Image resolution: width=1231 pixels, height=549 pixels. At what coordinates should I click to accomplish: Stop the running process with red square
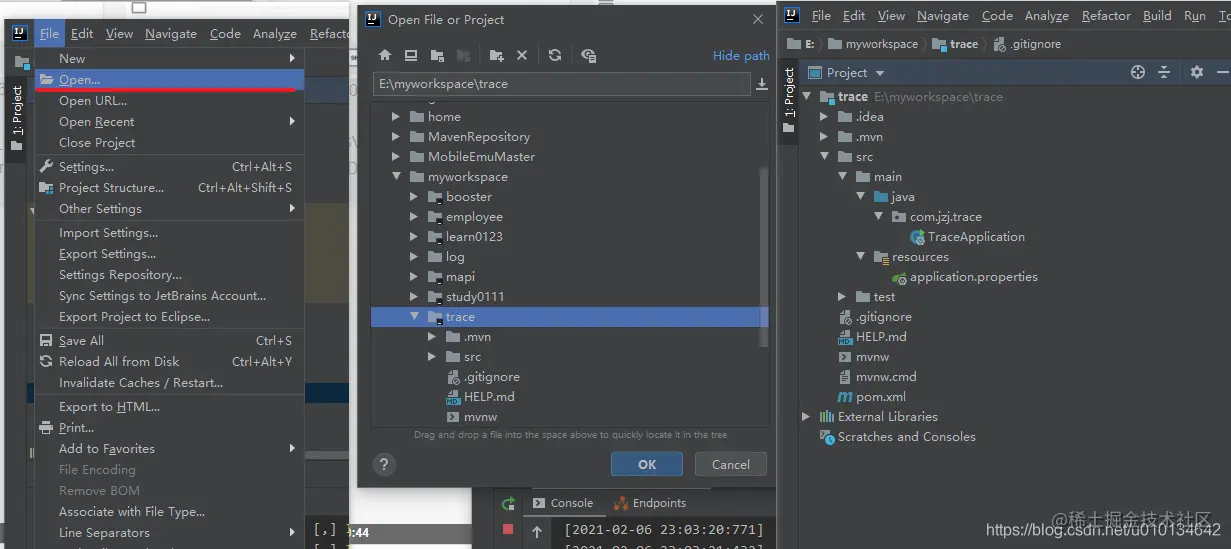tap(508, 530)
